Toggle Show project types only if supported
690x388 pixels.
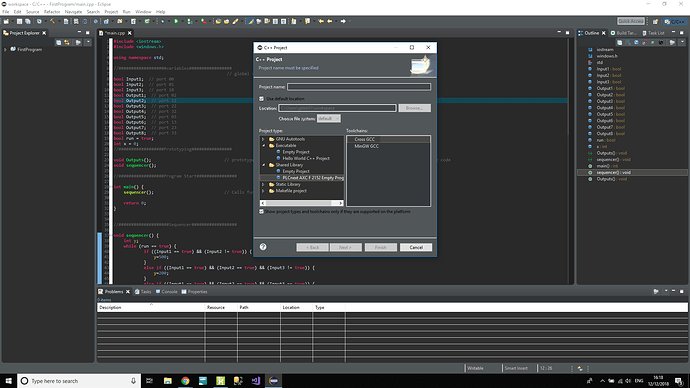tap(261, 212)
